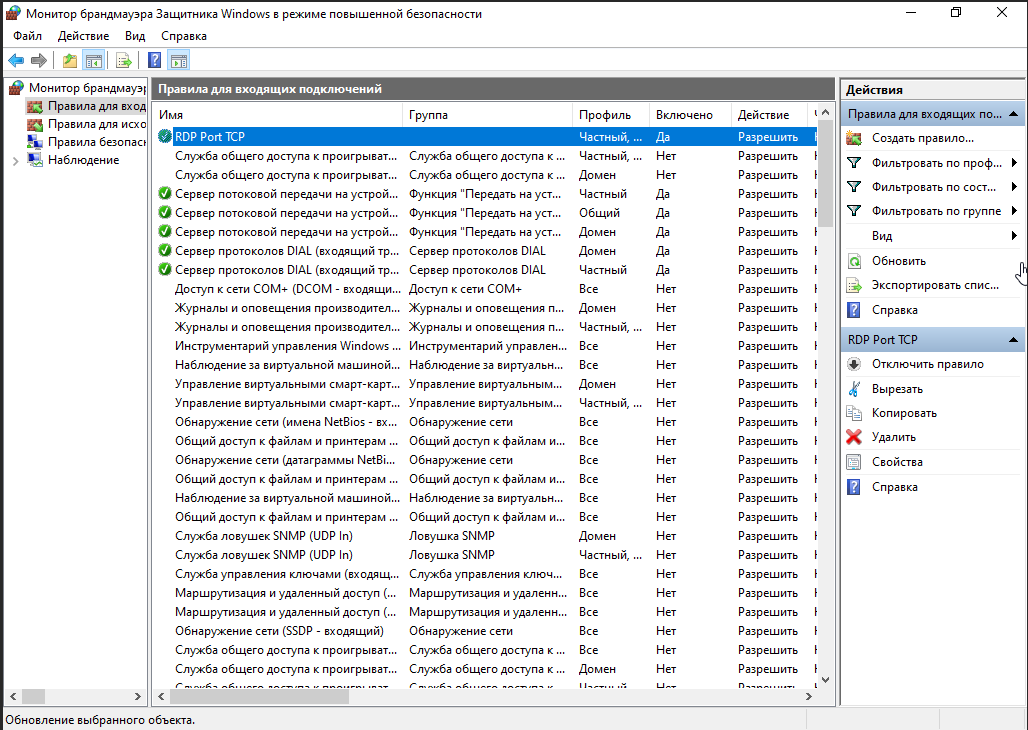
Task: Click Копировать in the Actions pane
Action: (x=903, y=413)
